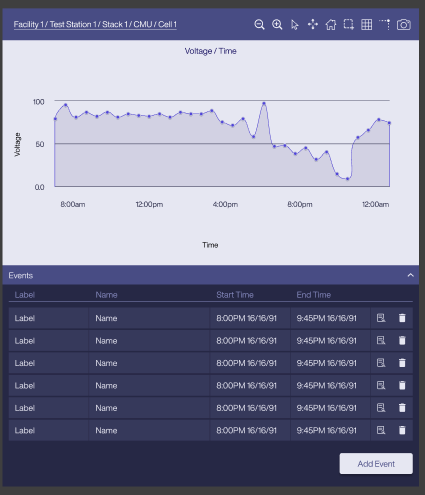Open Facility 1 in the breadcrumb
425x495 pixels.
(29, 24)
